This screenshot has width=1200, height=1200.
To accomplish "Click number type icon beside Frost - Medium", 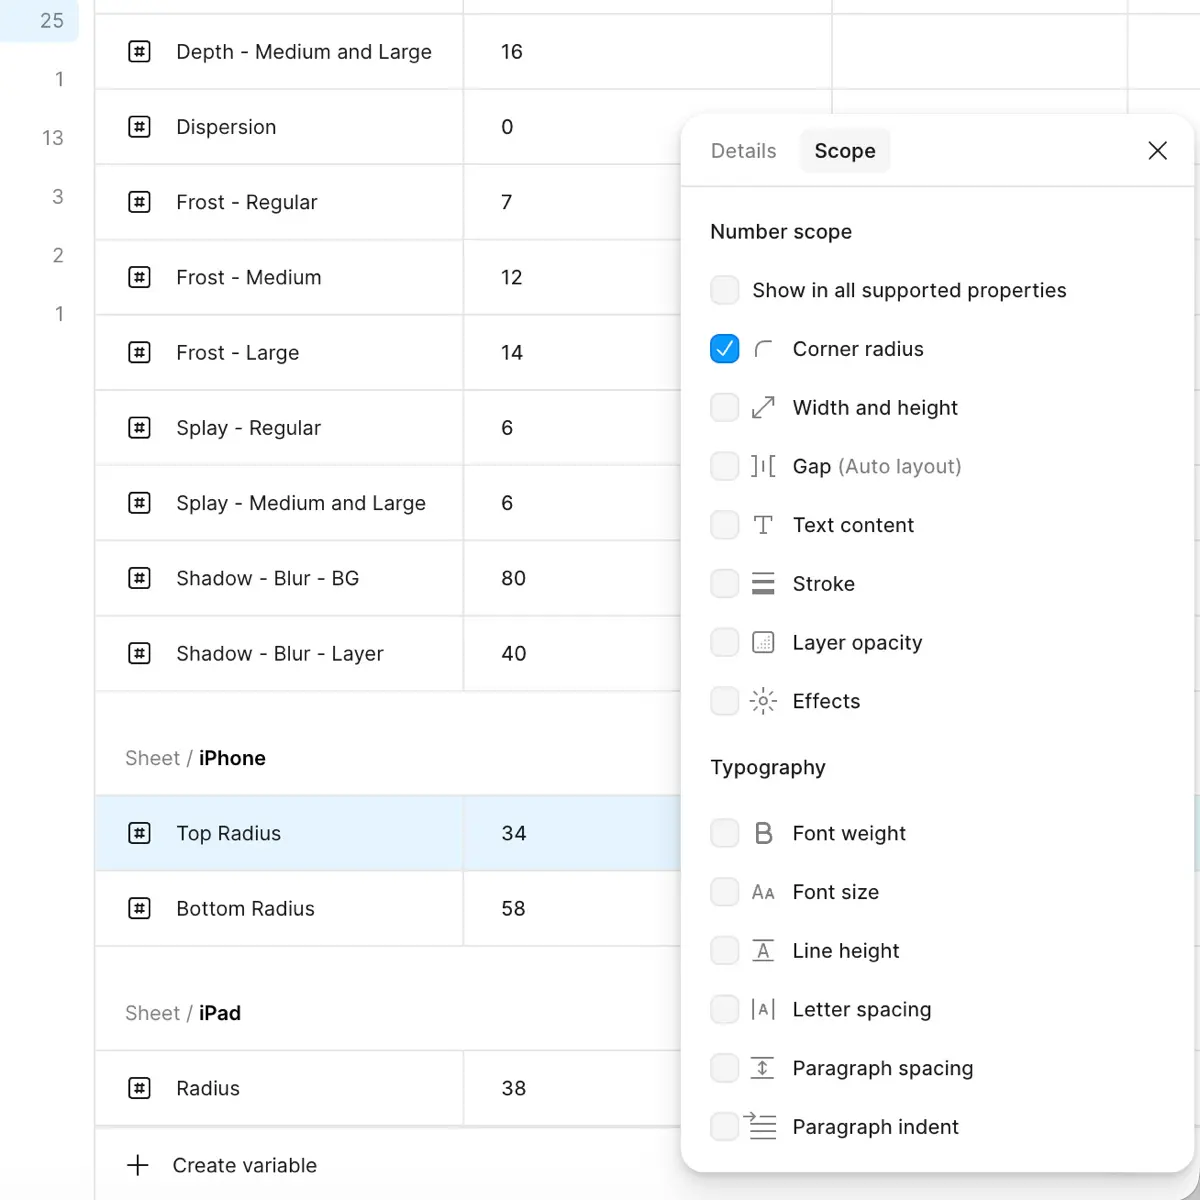I will click(140, 277).
